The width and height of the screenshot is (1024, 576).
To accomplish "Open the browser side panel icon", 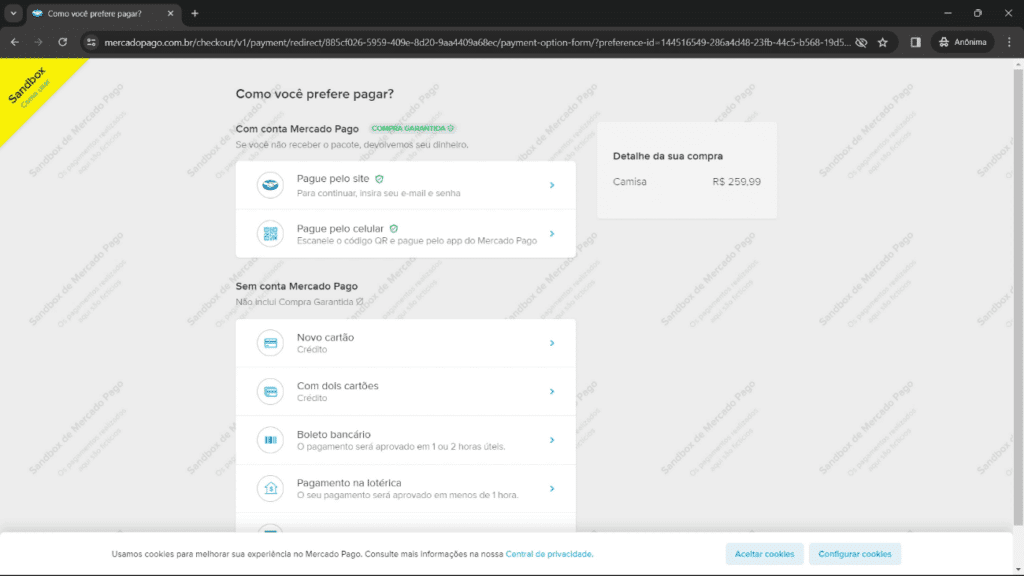I will [x=916, y=42].
